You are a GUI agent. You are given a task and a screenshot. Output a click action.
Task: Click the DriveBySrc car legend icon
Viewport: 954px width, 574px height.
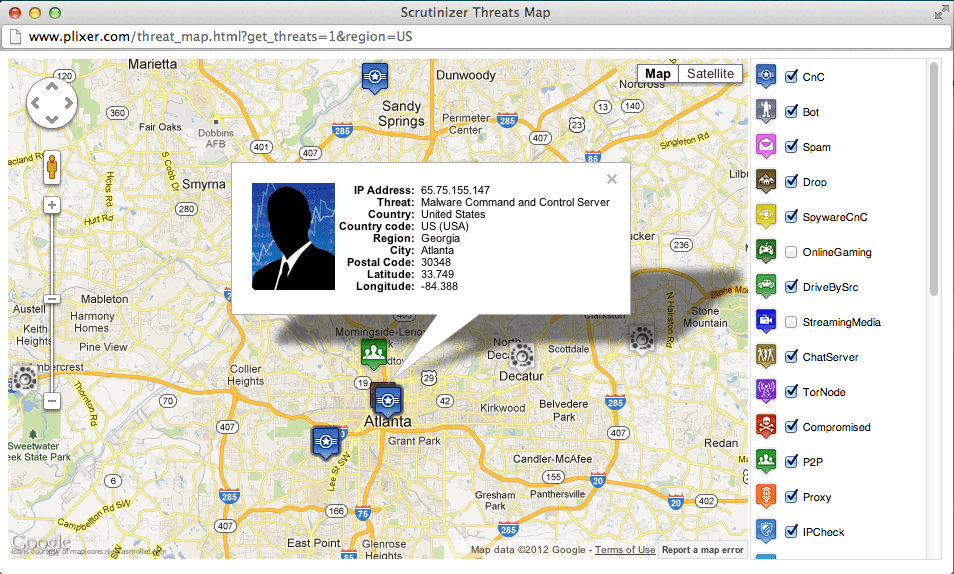click(x=766, y=287)
